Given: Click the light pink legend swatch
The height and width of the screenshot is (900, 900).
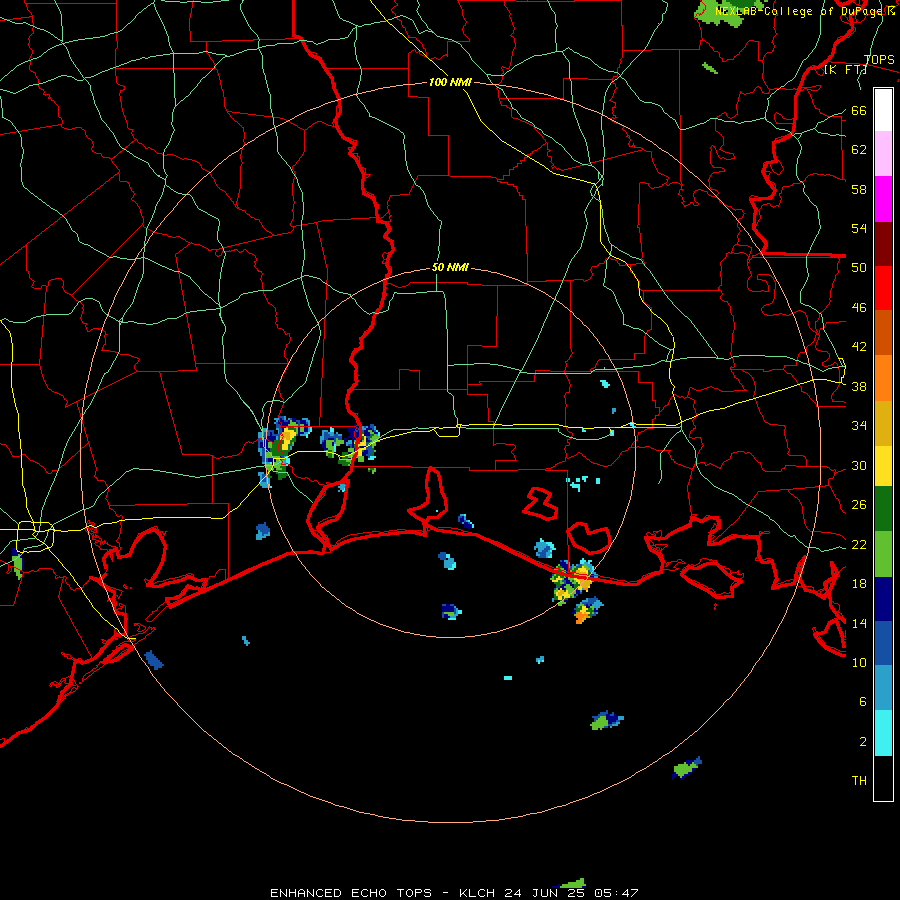Looking at the screenshot, I should (x=883, y=153).
